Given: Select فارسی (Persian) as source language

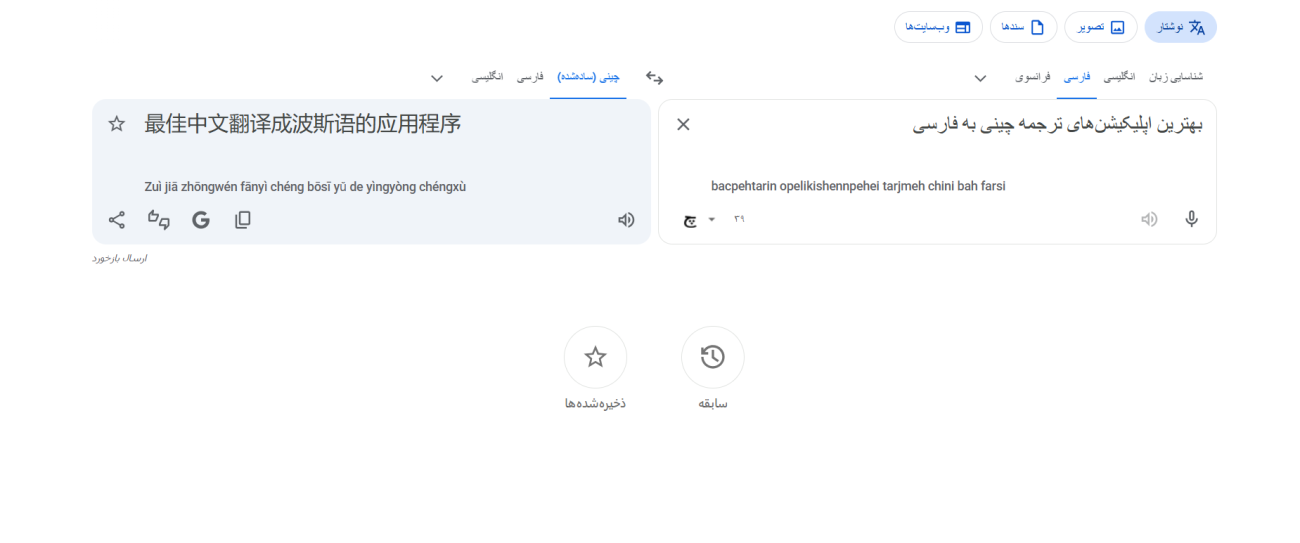Looking at the screenshot, I should click(1077, 77).
